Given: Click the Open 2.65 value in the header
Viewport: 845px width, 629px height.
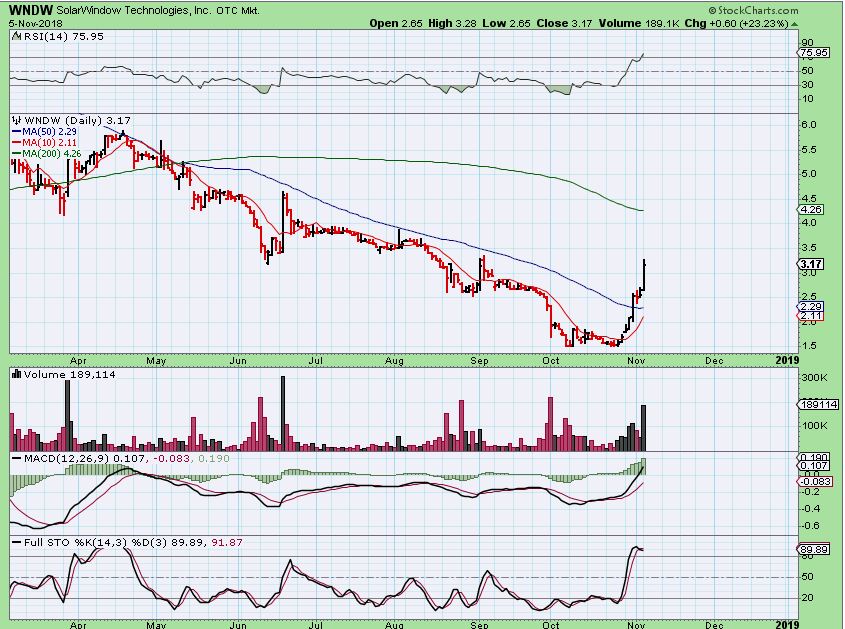Looking at the screenshot, I should point(394,24).
